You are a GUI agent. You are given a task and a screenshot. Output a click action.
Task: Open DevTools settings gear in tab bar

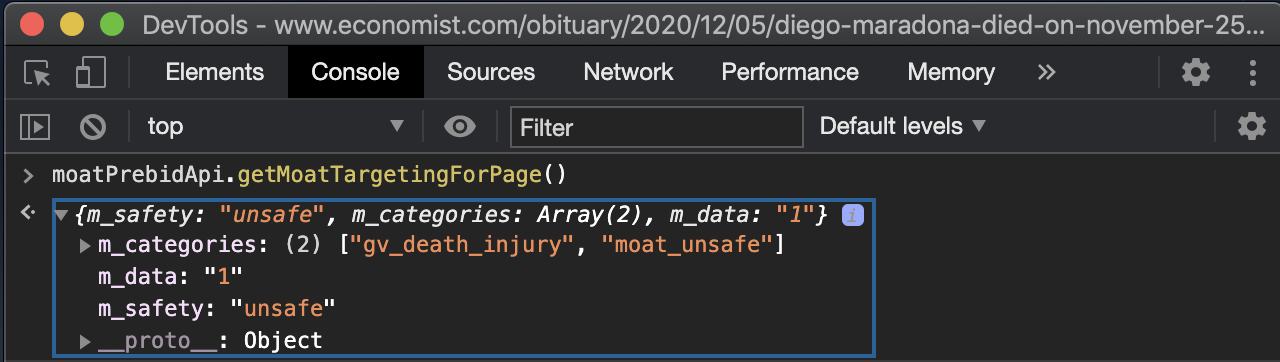(x=1195, y=72)
